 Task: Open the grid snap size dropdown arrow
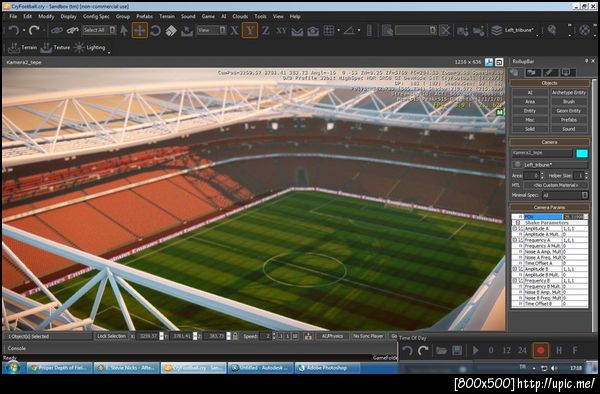pyautogui.click(x=338, y=30)
